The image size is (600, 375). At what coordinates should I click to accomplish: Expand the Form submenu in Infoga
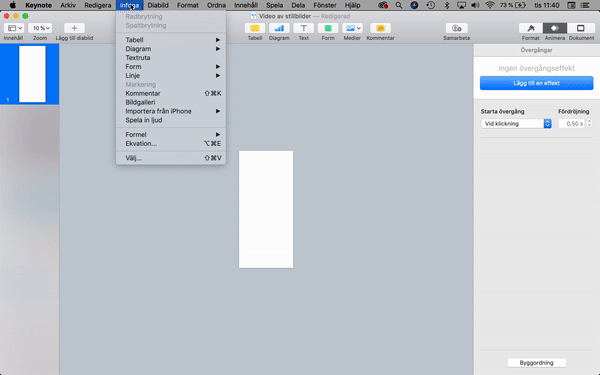[171, 67]
